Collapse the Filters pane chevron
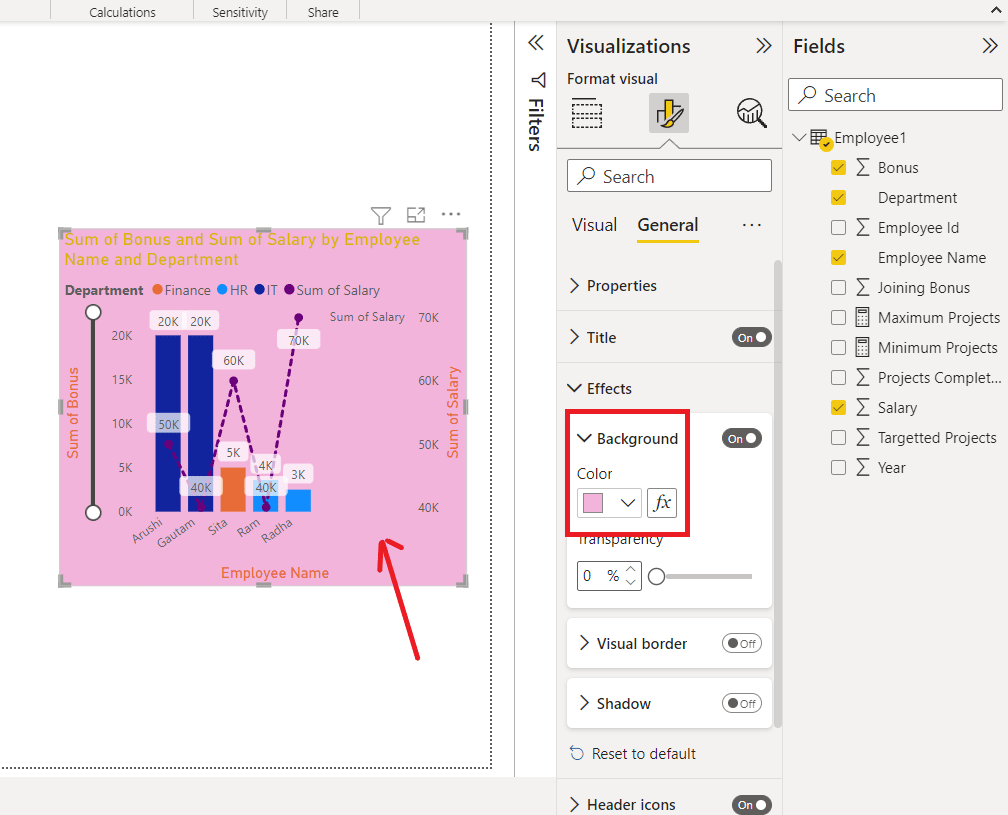 click(x=536, y=43)
